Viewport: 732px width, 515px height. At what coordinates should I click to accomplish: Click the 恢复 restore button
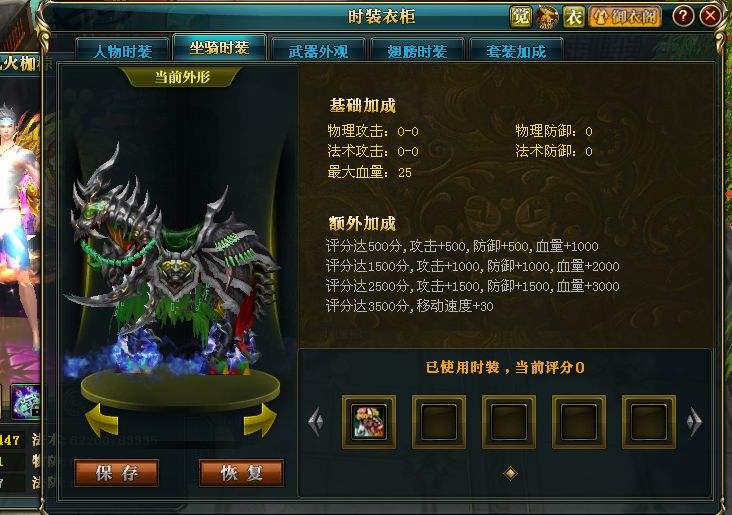coord(241,473)
